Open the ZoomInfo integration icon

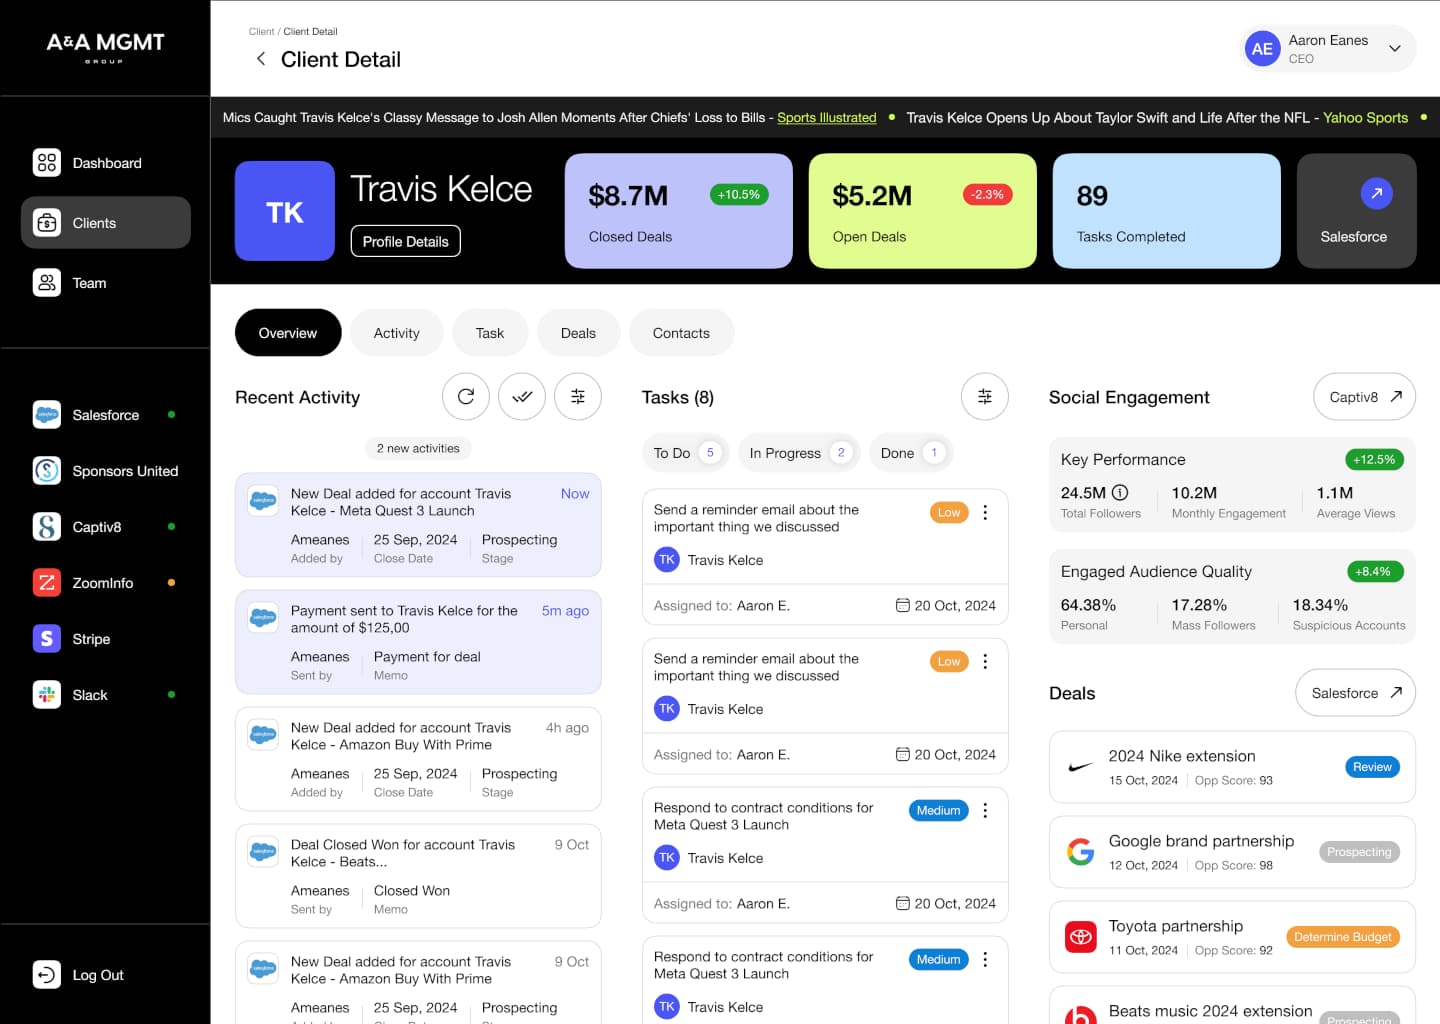click(x=47, y=583)
